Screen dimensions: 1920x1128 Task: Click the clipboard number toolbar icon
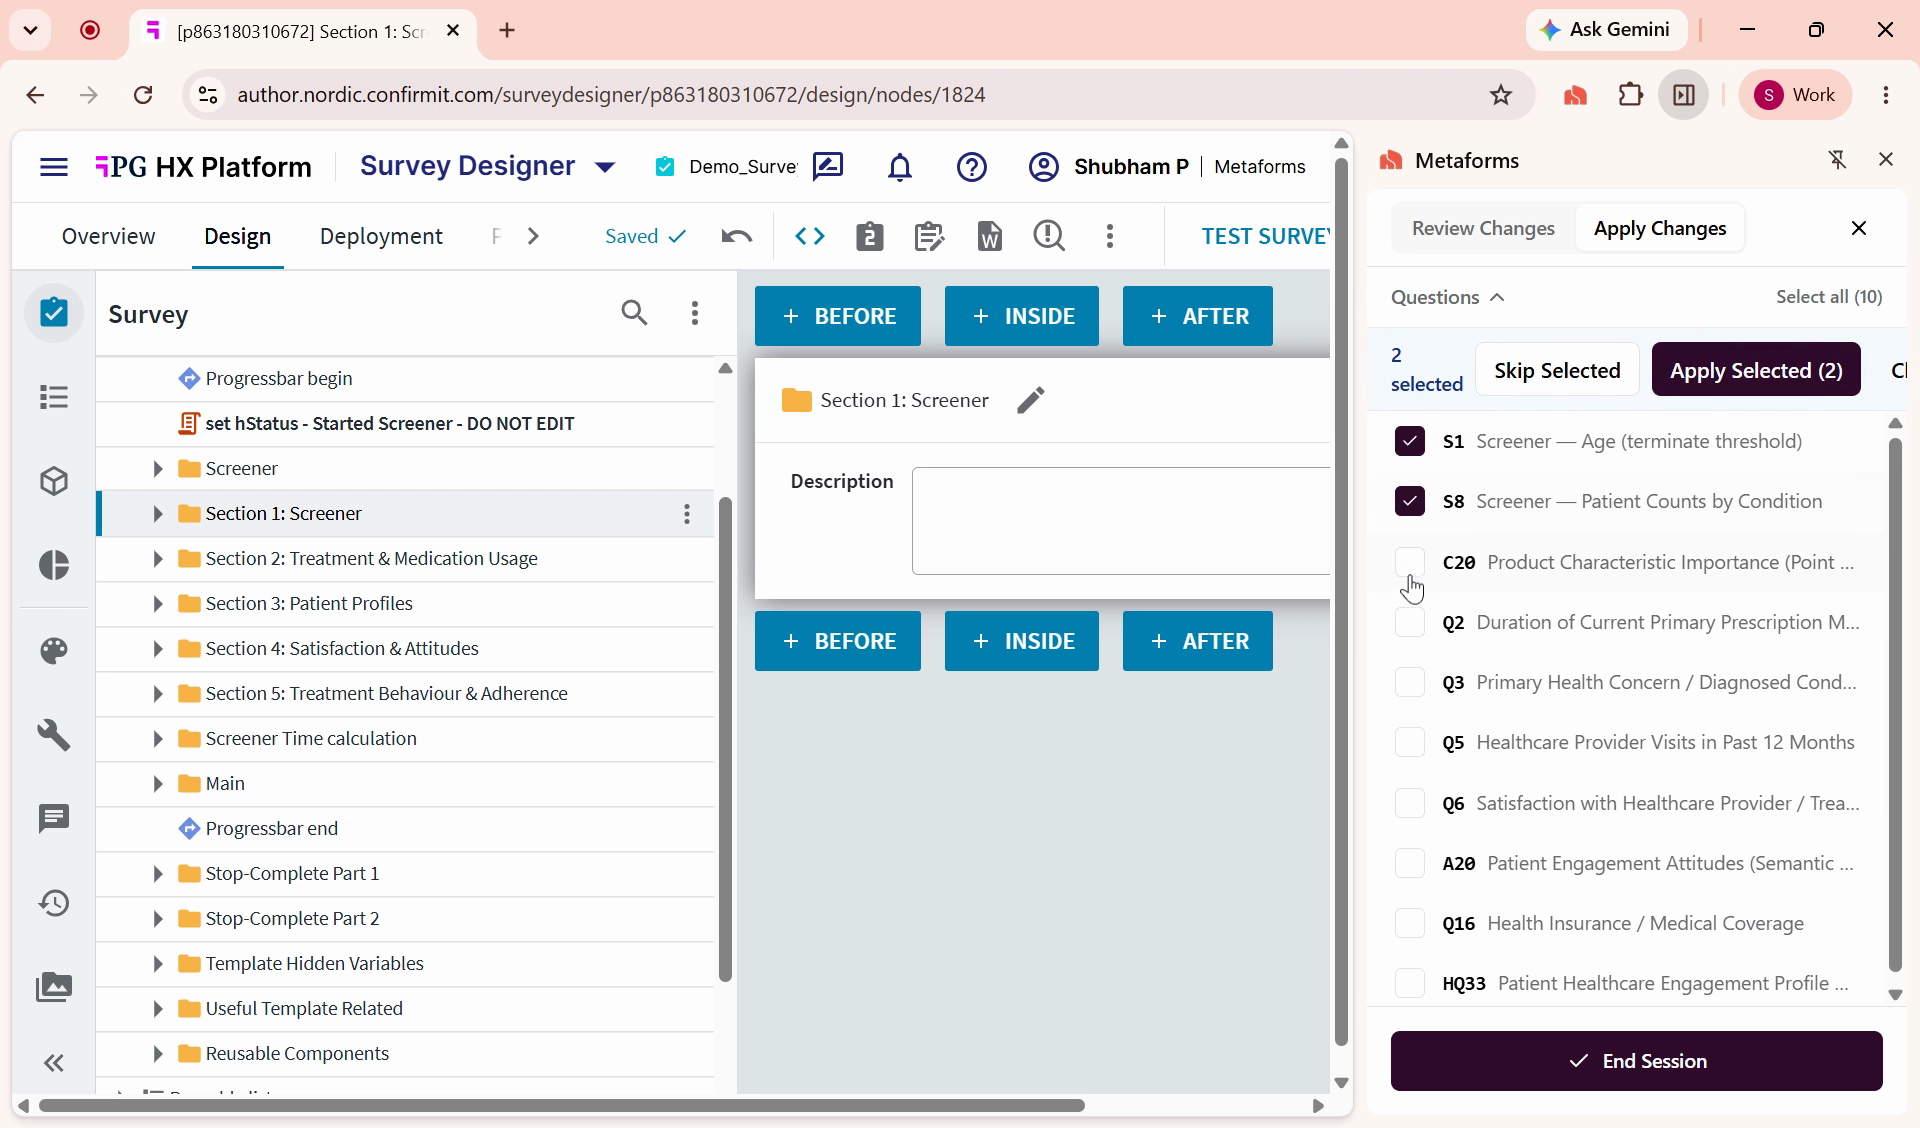click(x=870, y=236)
